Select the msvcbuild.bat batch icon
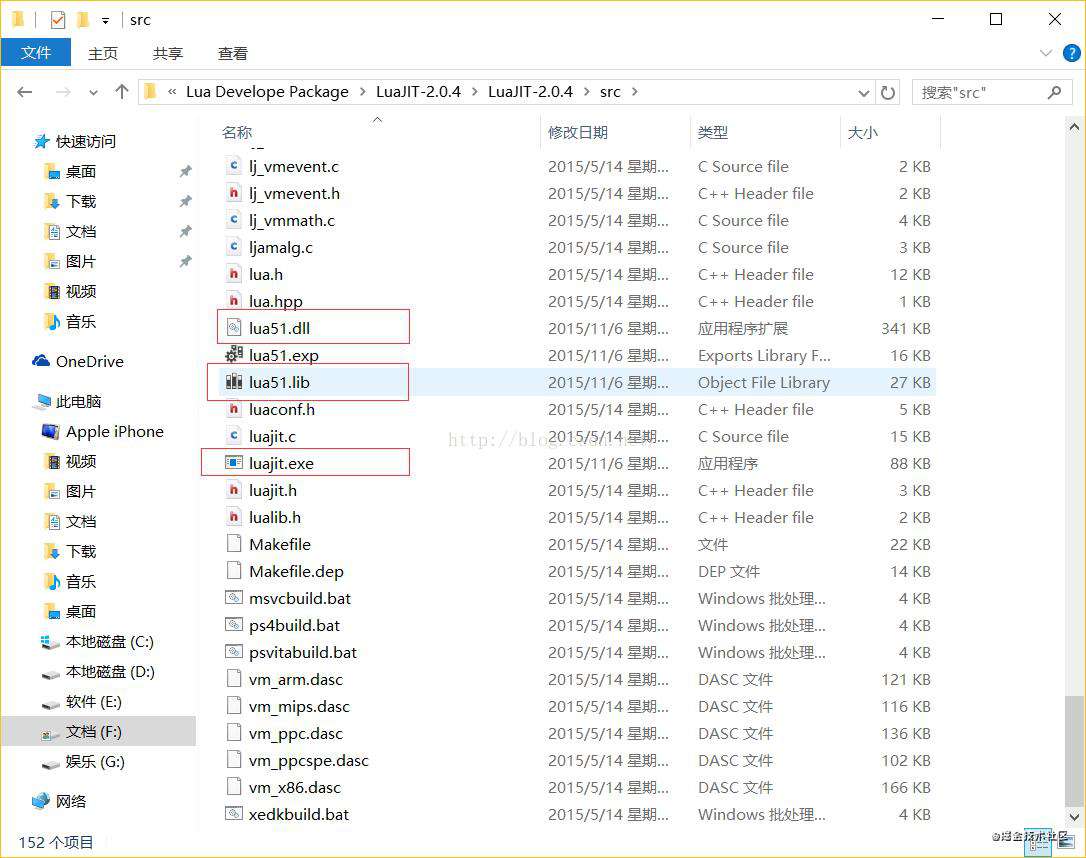This screenshot has width=1086, height=858. [234, 598]
